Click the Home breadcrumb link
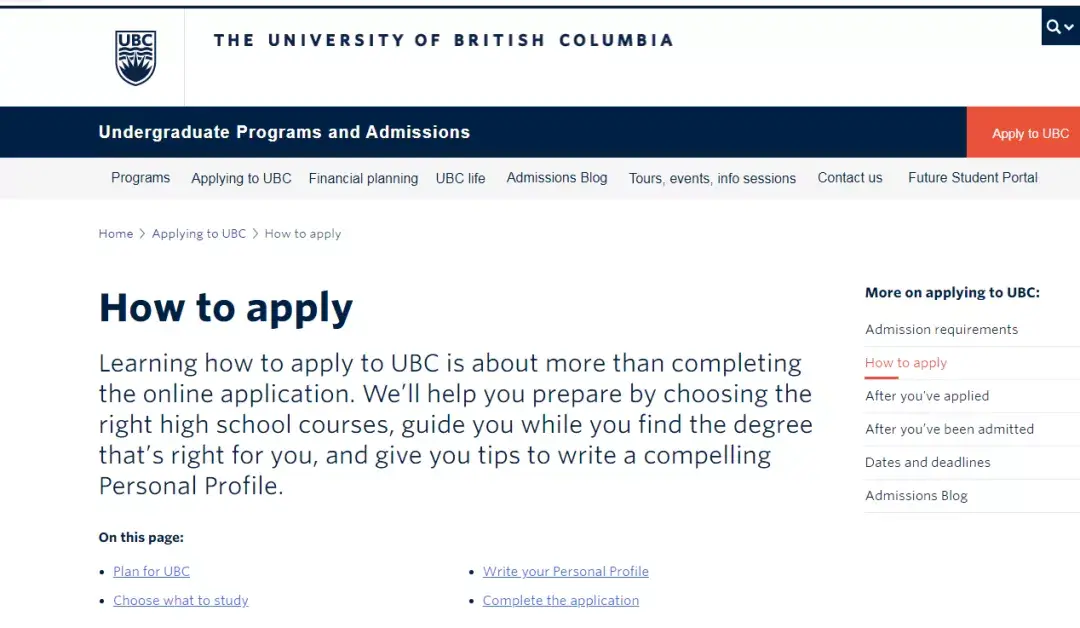Viewport: 1080px width, 628px height. [x=115, y=234]
